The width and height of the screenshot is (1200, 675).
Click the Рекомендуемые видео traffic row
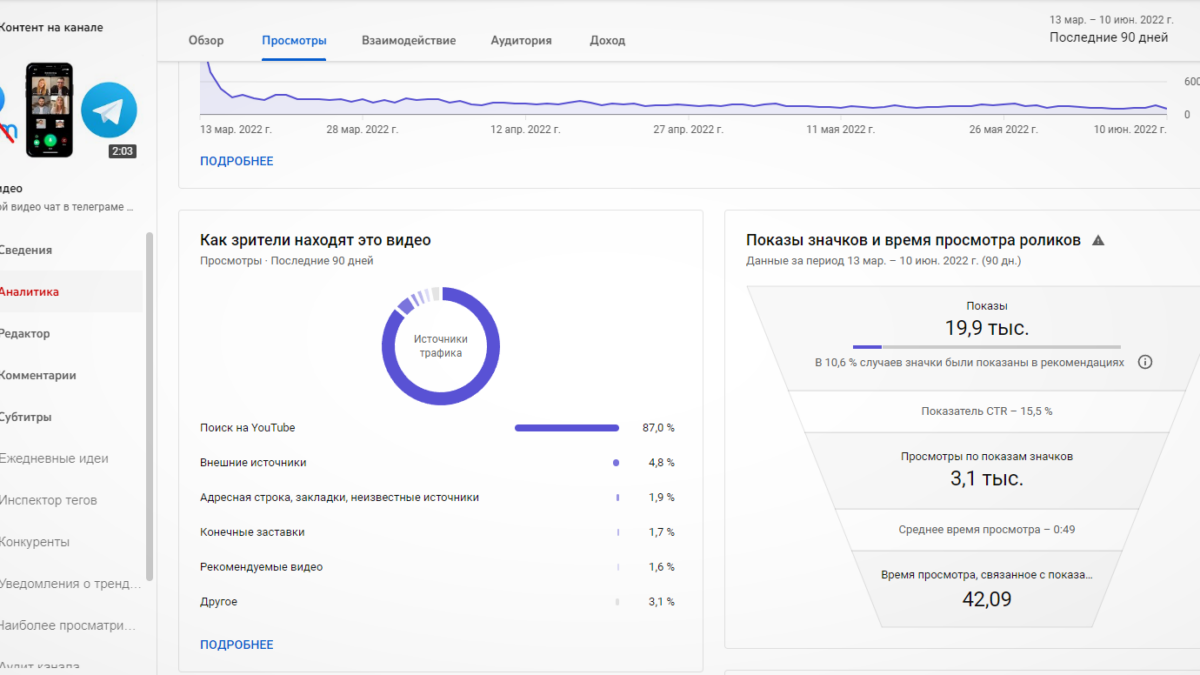click(437, 567)
